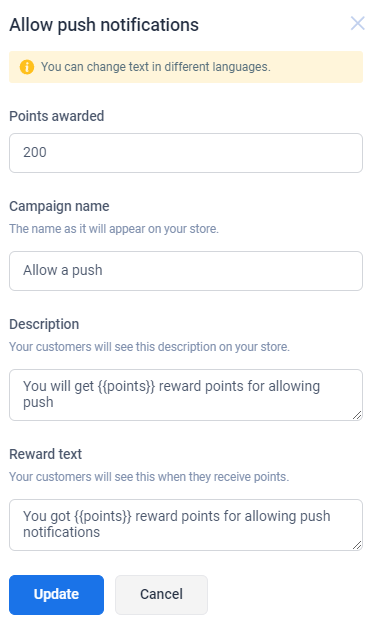Click the 'Points awarded' label
376x624 pixels.
click(56, 116)
